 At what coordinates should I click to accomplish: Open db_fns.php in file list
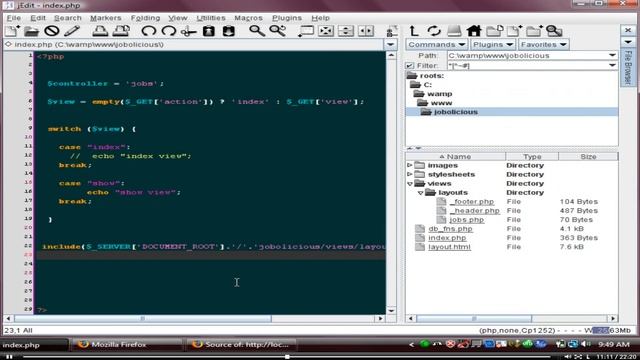tap(450, 229)
